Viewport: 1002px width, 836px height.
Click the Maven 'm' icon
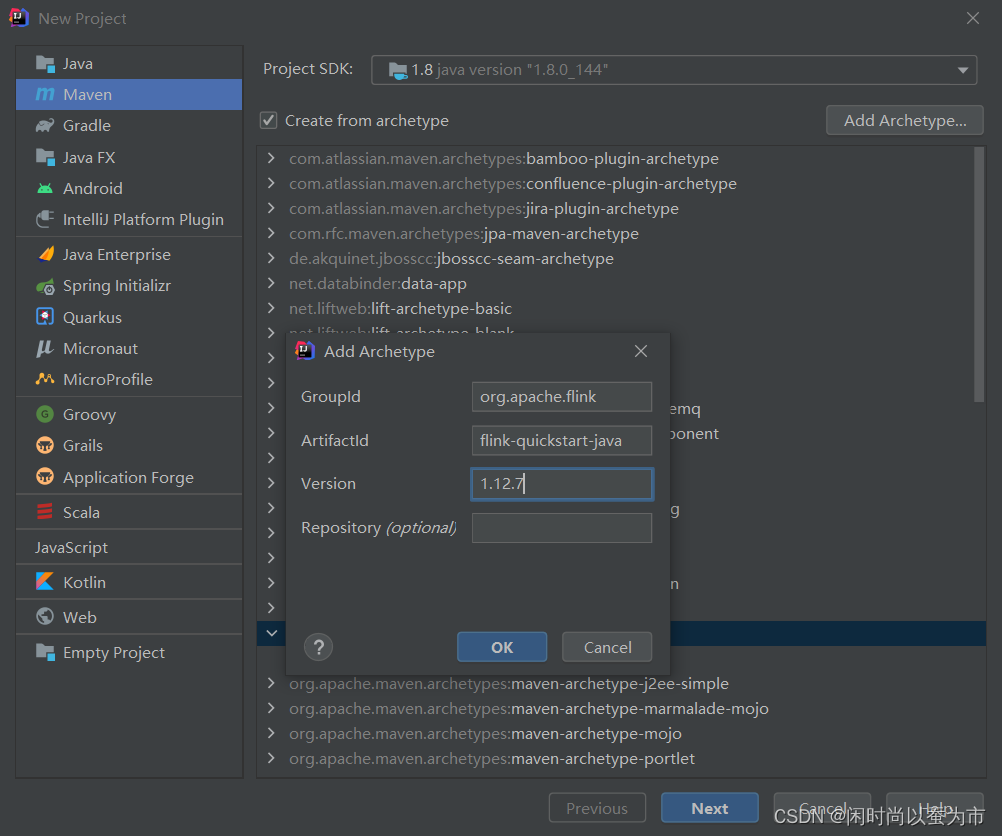pos(45,95)
